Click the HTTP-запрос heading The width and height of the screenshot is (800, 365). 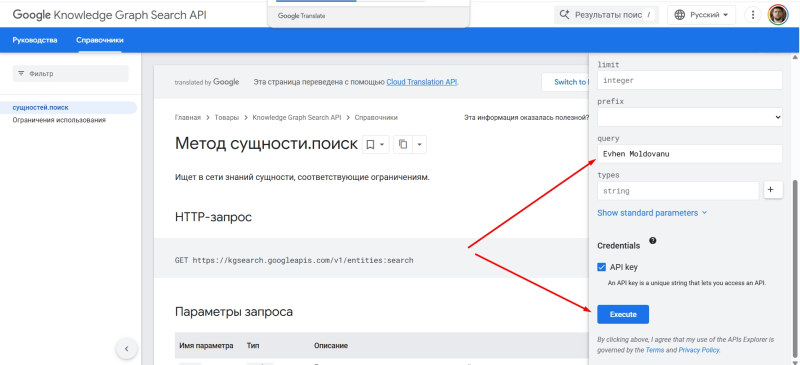point(213,217)
